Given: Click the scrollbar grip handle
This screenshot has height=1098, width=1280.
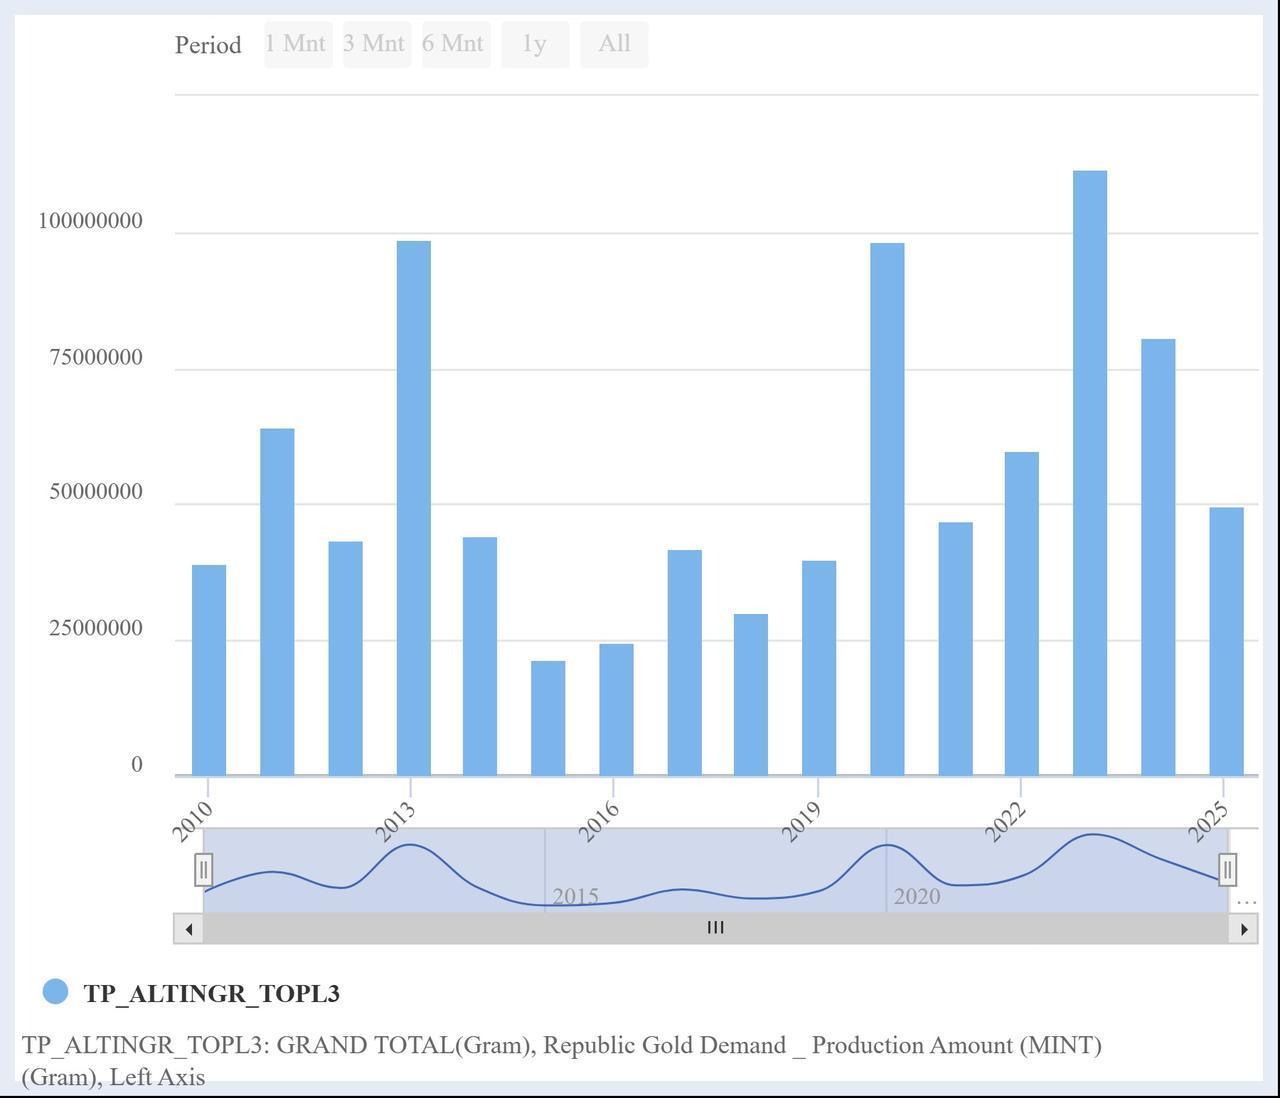Looking at the screenshot, I should (x=714, y=928).
